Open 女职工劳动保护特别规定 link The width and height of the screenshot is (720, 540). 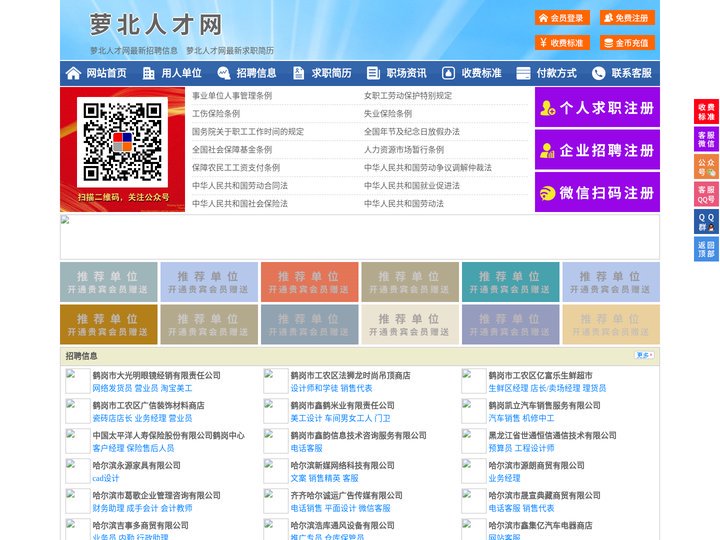click(x=408, y=96)
